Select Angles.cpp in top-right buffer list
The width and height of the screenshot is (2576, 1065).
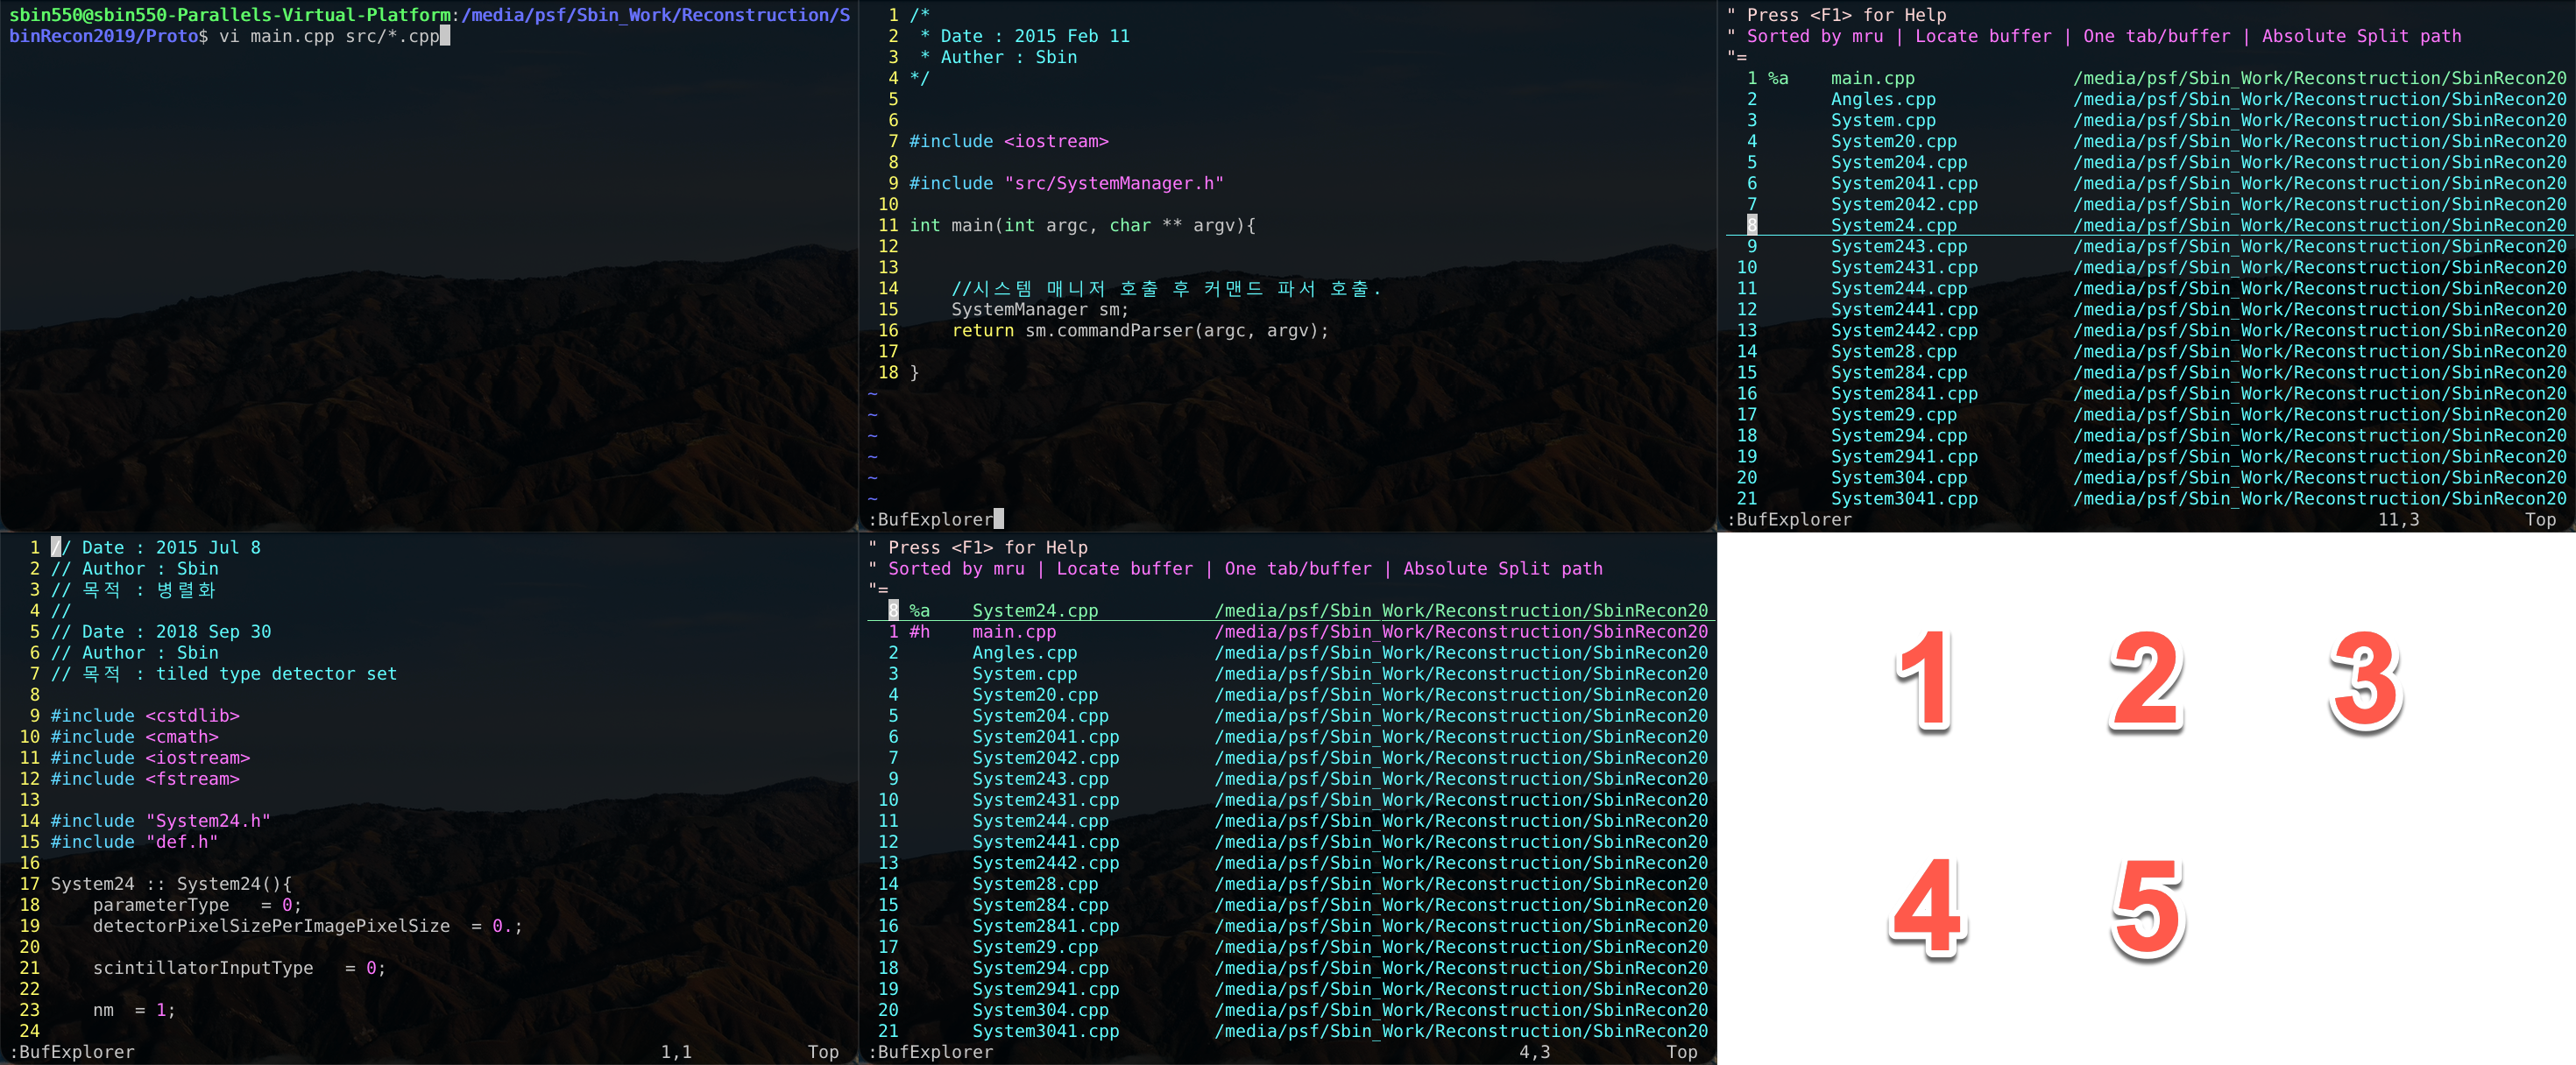pos(1882,99)
